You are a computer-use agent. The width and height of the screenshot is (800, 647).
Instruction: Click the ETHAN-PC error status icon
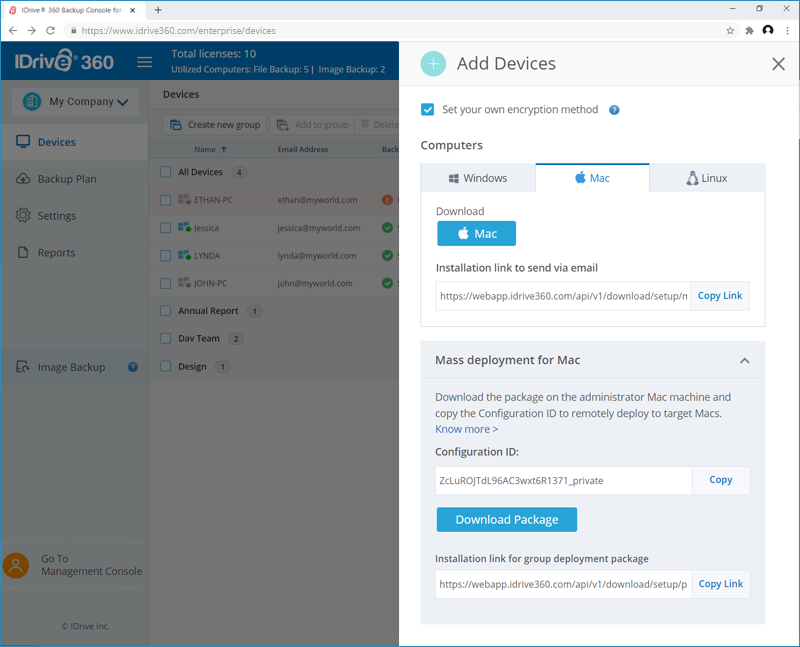pyautogui.click(x=387, y=200)
